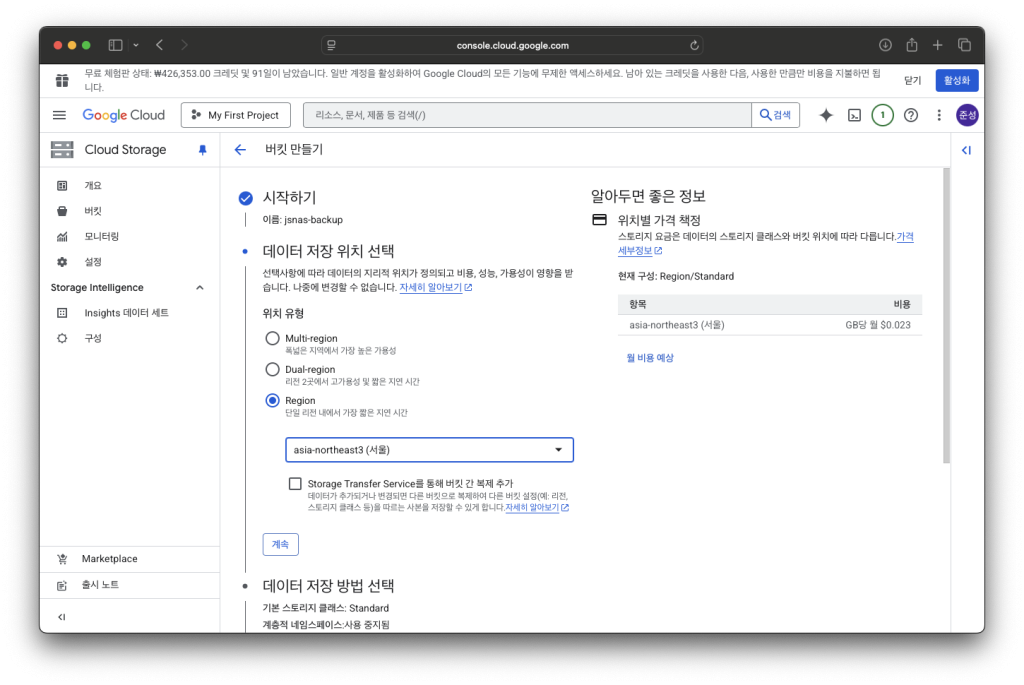Select the Multi-region radio button
Screen dimensions: 1024x685
tap(272, 339)
